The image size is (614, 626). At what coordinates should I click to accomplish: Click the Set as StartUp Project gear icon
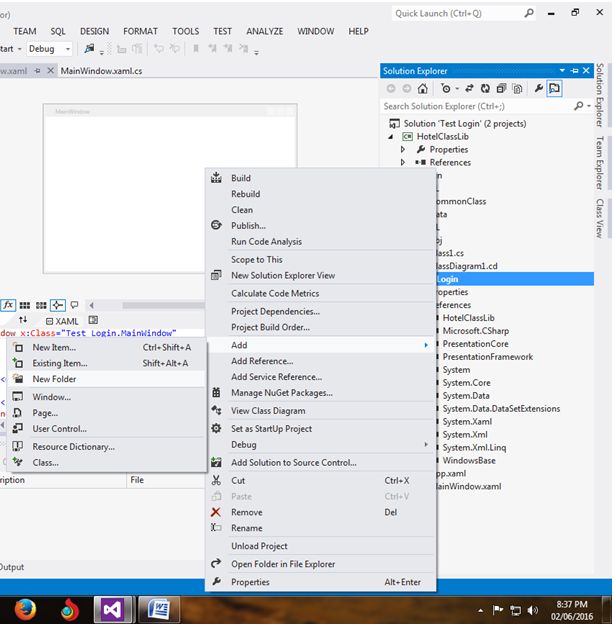pyautogui.click(x=216, y=428)
